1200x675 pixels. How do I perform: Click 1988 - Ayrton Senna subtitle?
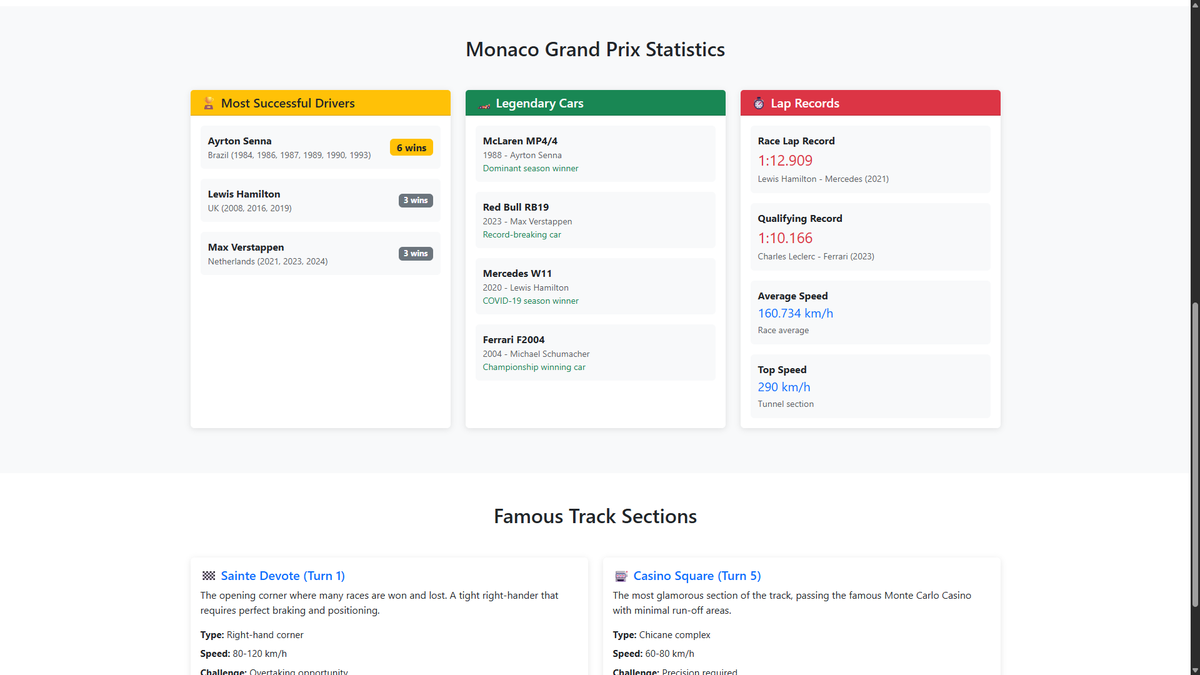[522, 156]
